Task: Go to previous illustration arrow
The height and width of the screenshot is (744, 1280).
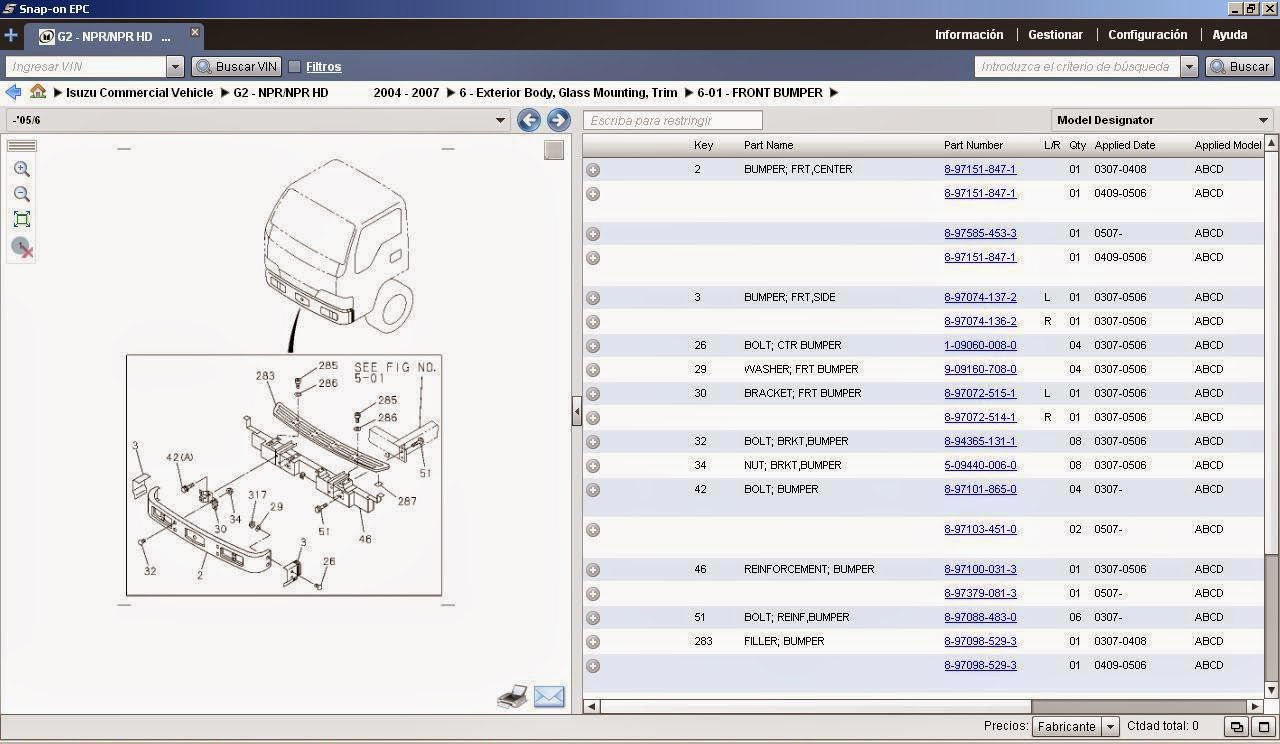Action: tap(529, 120)
